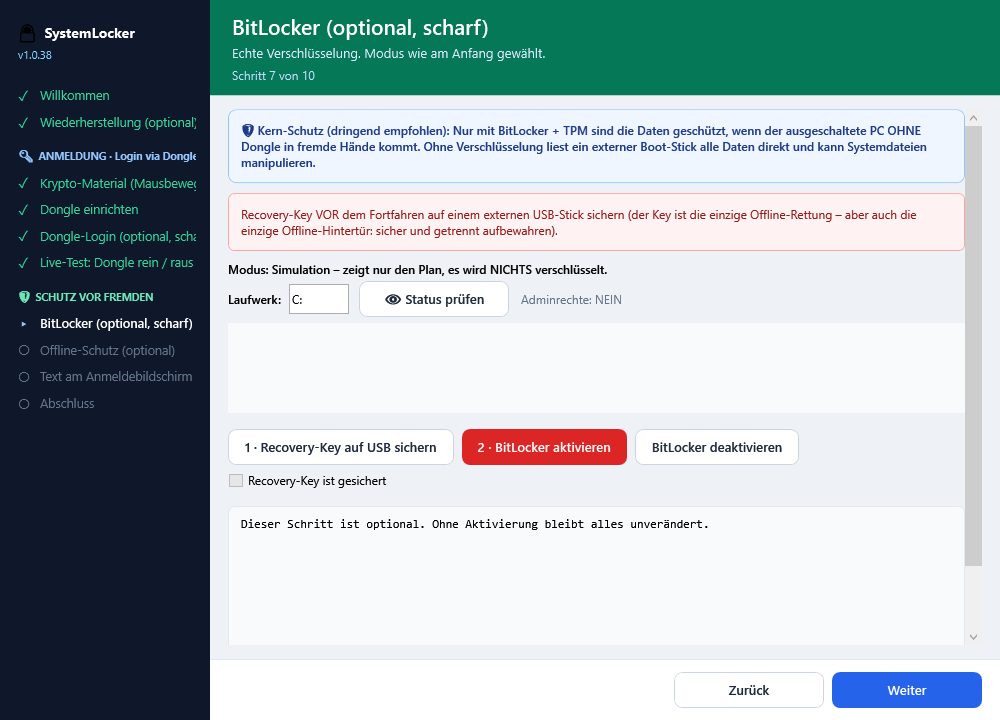Jump to Text am Anmeldebildschirm step

point(116,377)
